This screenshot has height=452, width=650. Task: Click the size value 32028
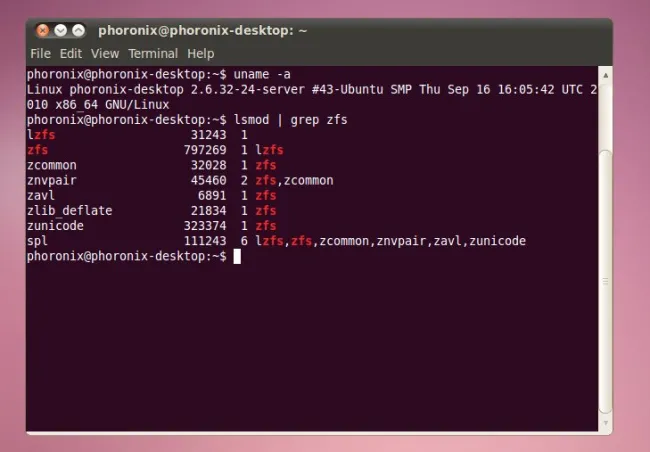coord(209,165)
